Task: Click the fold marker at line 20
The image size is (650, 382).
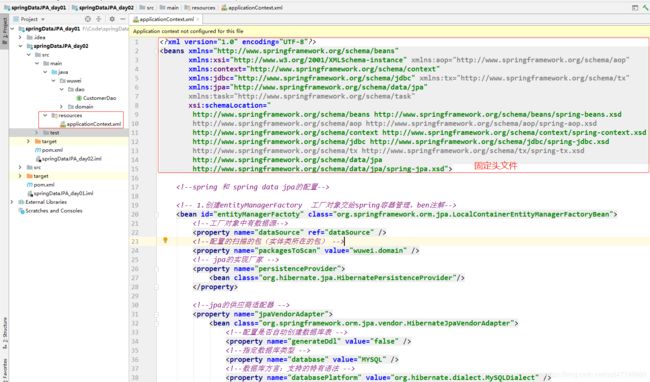Action: [x=157, y=214]
